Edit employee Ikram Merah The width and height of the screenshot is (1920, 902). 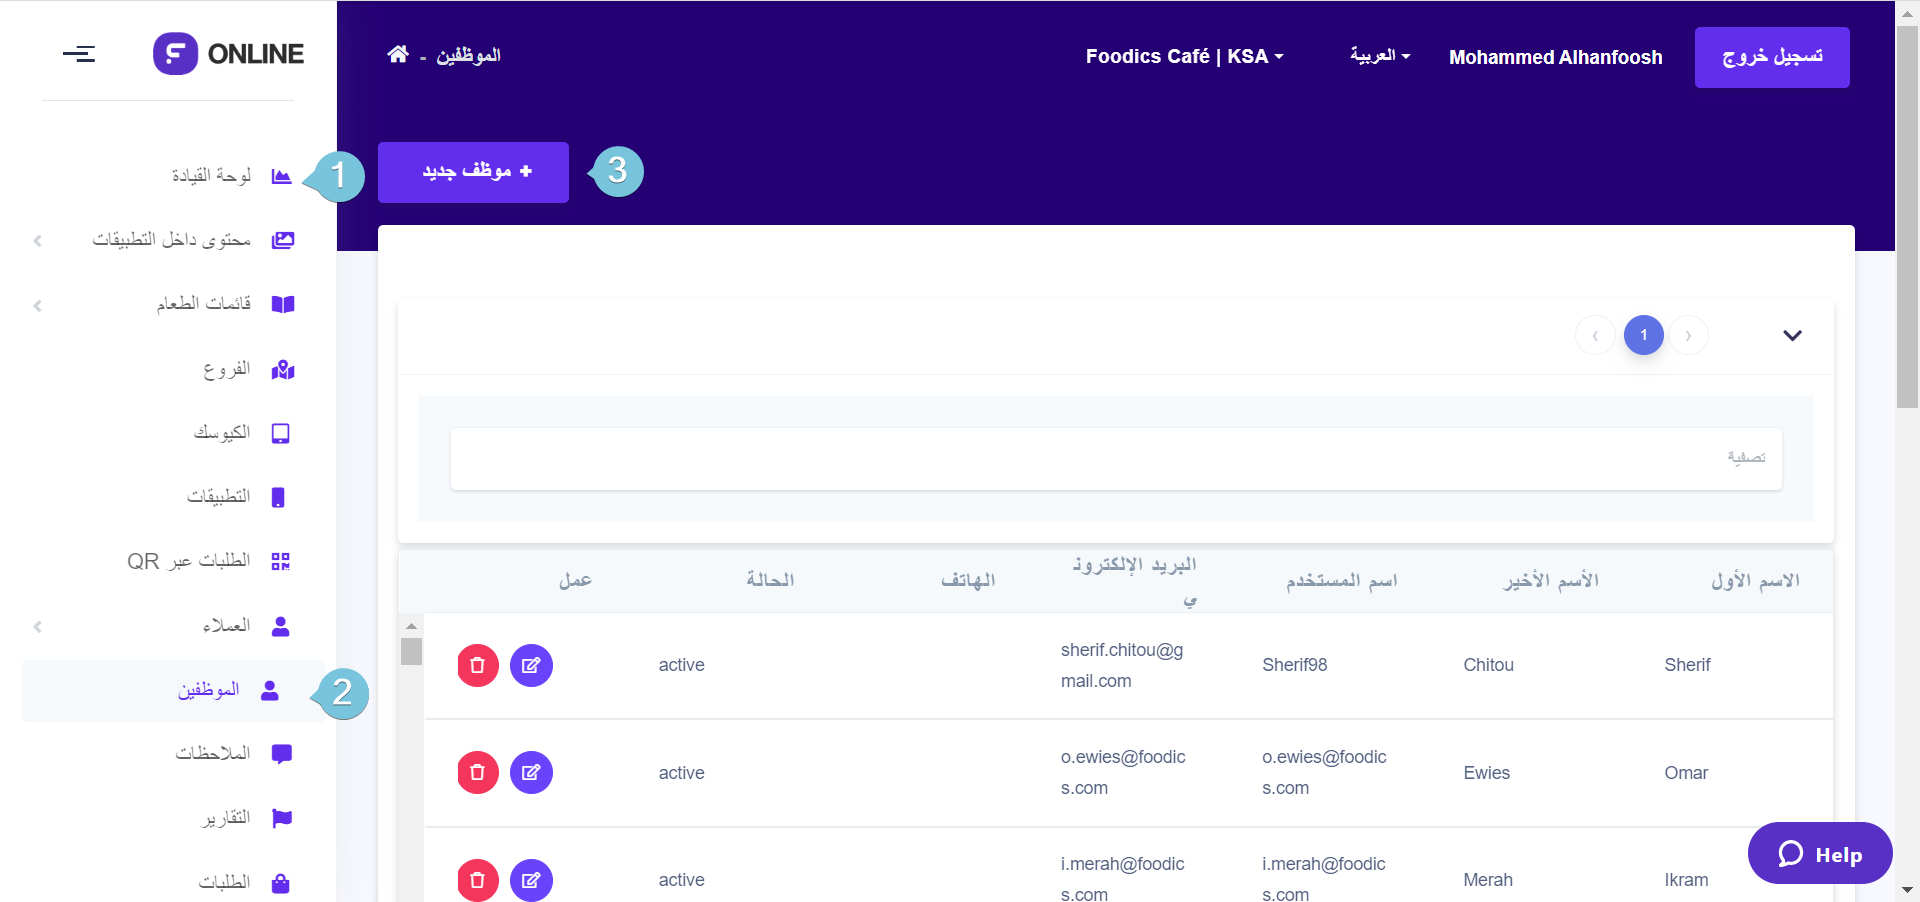(x=531, y=880)
